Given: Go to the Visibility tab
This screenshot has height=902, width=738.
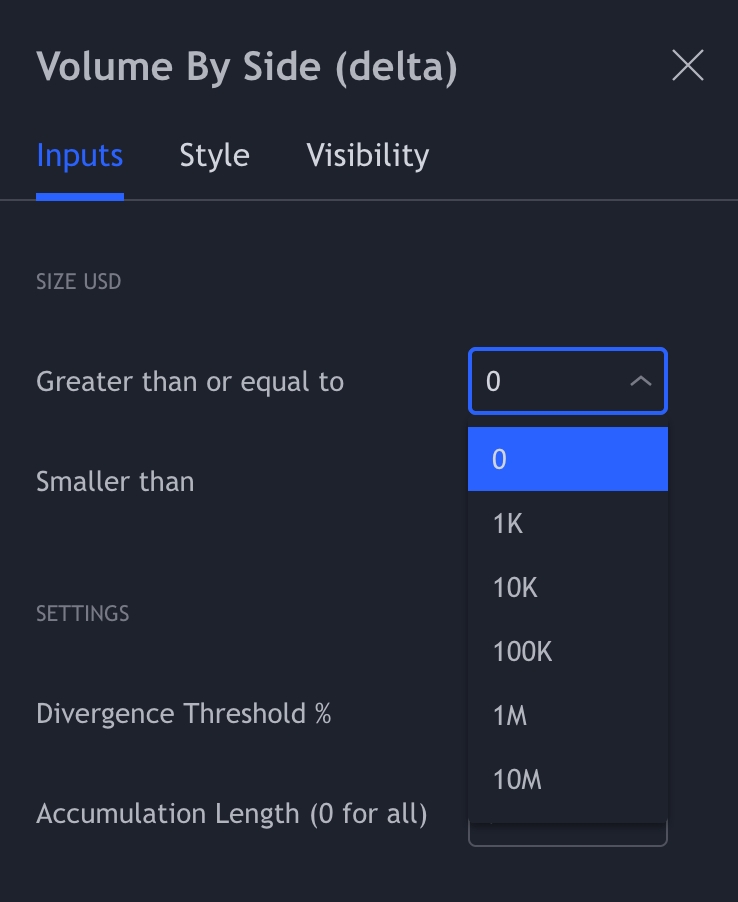Looking at the screenshot, I should tap(367, 156).
